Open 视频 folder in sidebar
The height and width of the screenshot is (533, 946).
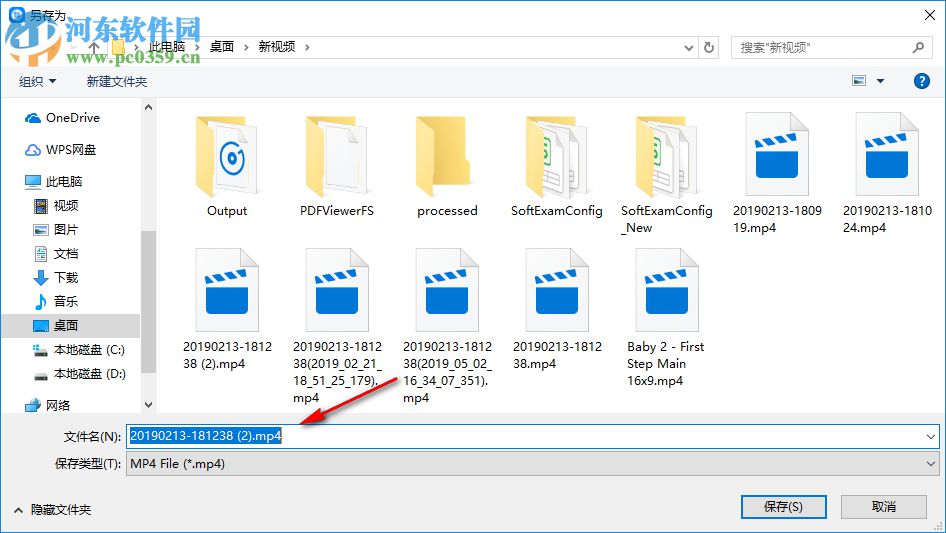point(56,206)
